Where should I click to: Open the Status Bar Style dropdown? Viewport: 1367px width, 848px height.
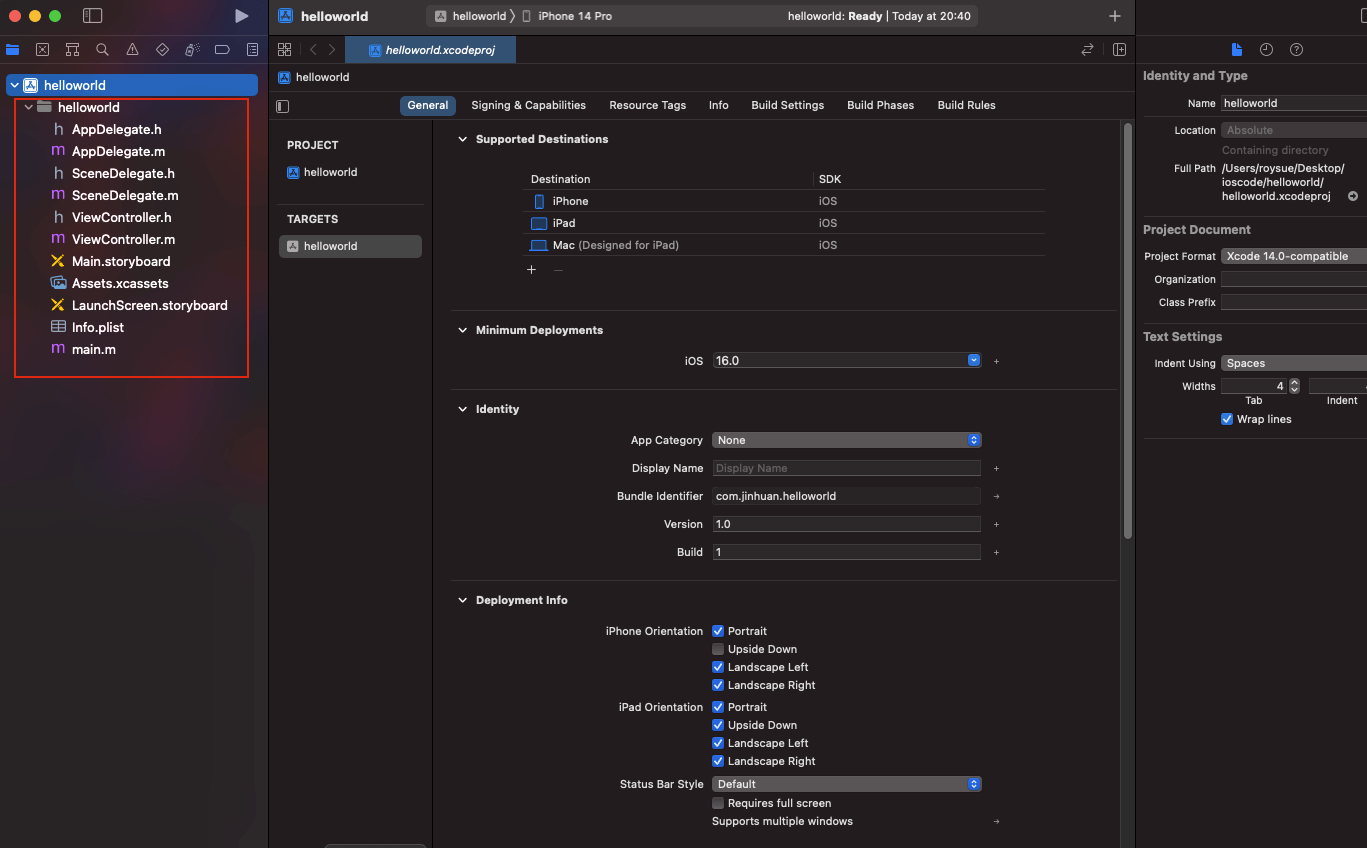pos(846,784)
